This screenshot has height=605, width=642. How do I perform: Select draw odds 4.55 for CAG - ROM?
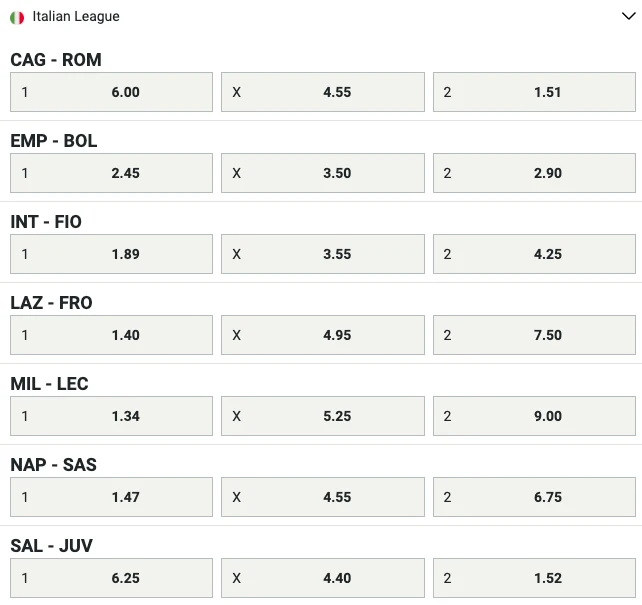pyautogui.click(x=323, y=92)
